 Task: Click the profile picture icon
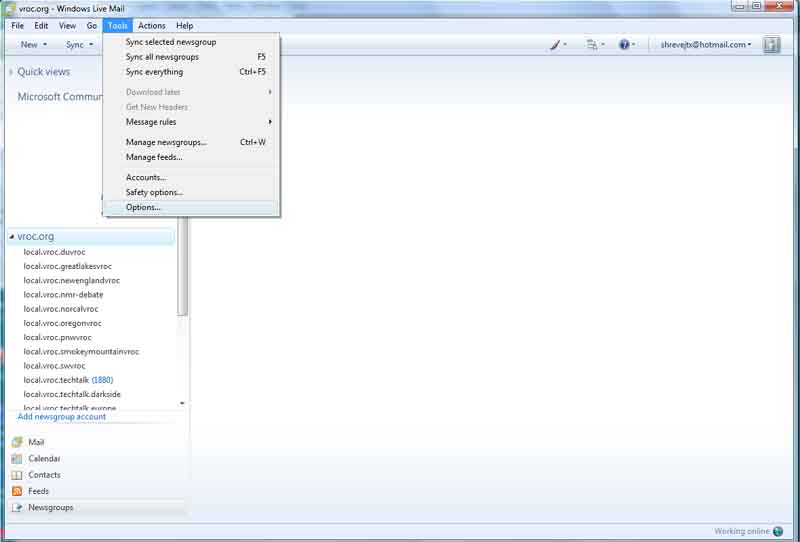coord(771,45)
